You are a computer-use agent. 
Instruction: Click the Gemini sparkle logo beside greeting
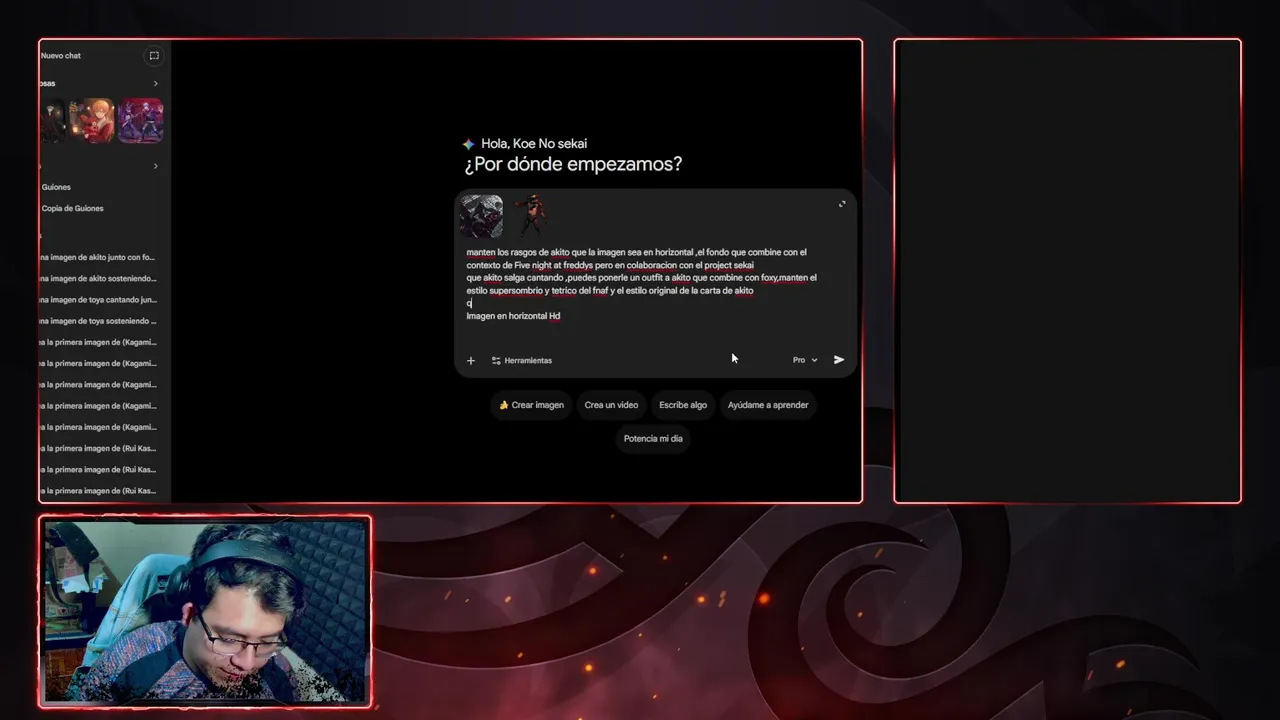468,144
